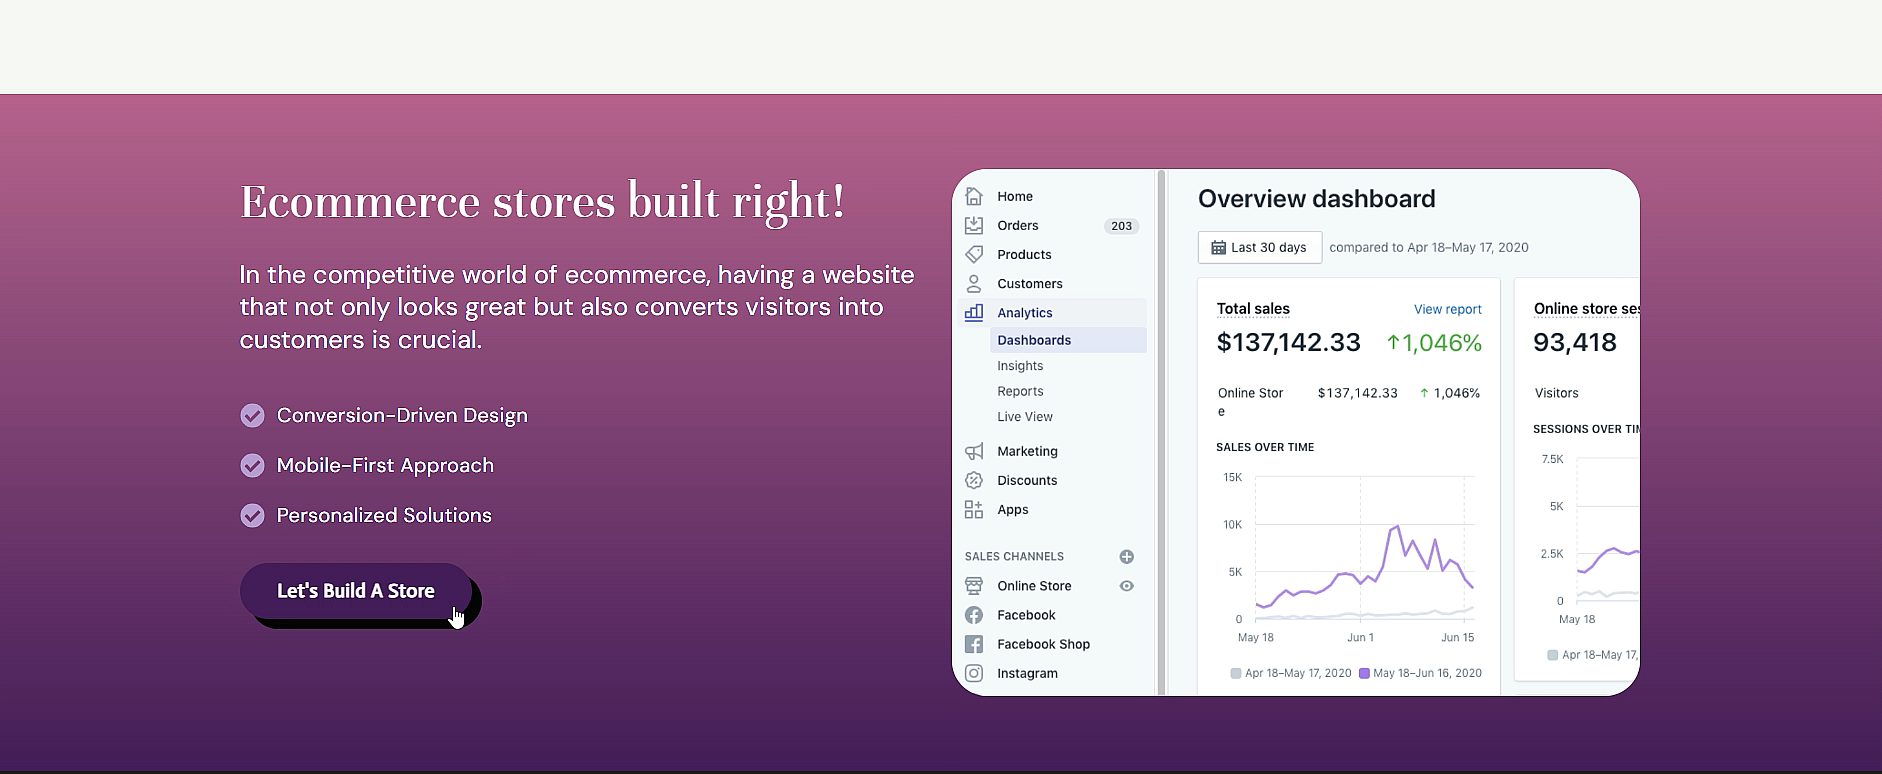Click the Marketing megaphone icon

[x=974, y=452]
